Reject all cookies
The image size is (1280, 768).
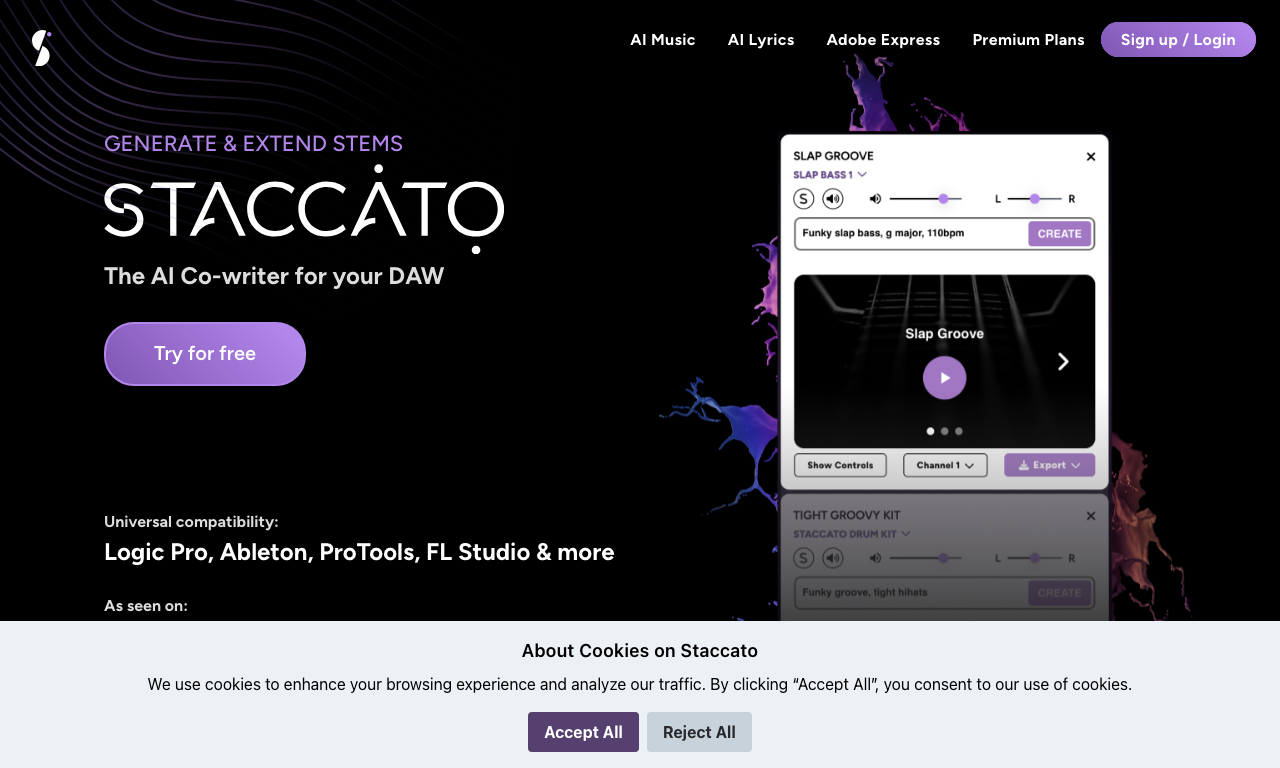pyautogui.click(x=699, y=732)
